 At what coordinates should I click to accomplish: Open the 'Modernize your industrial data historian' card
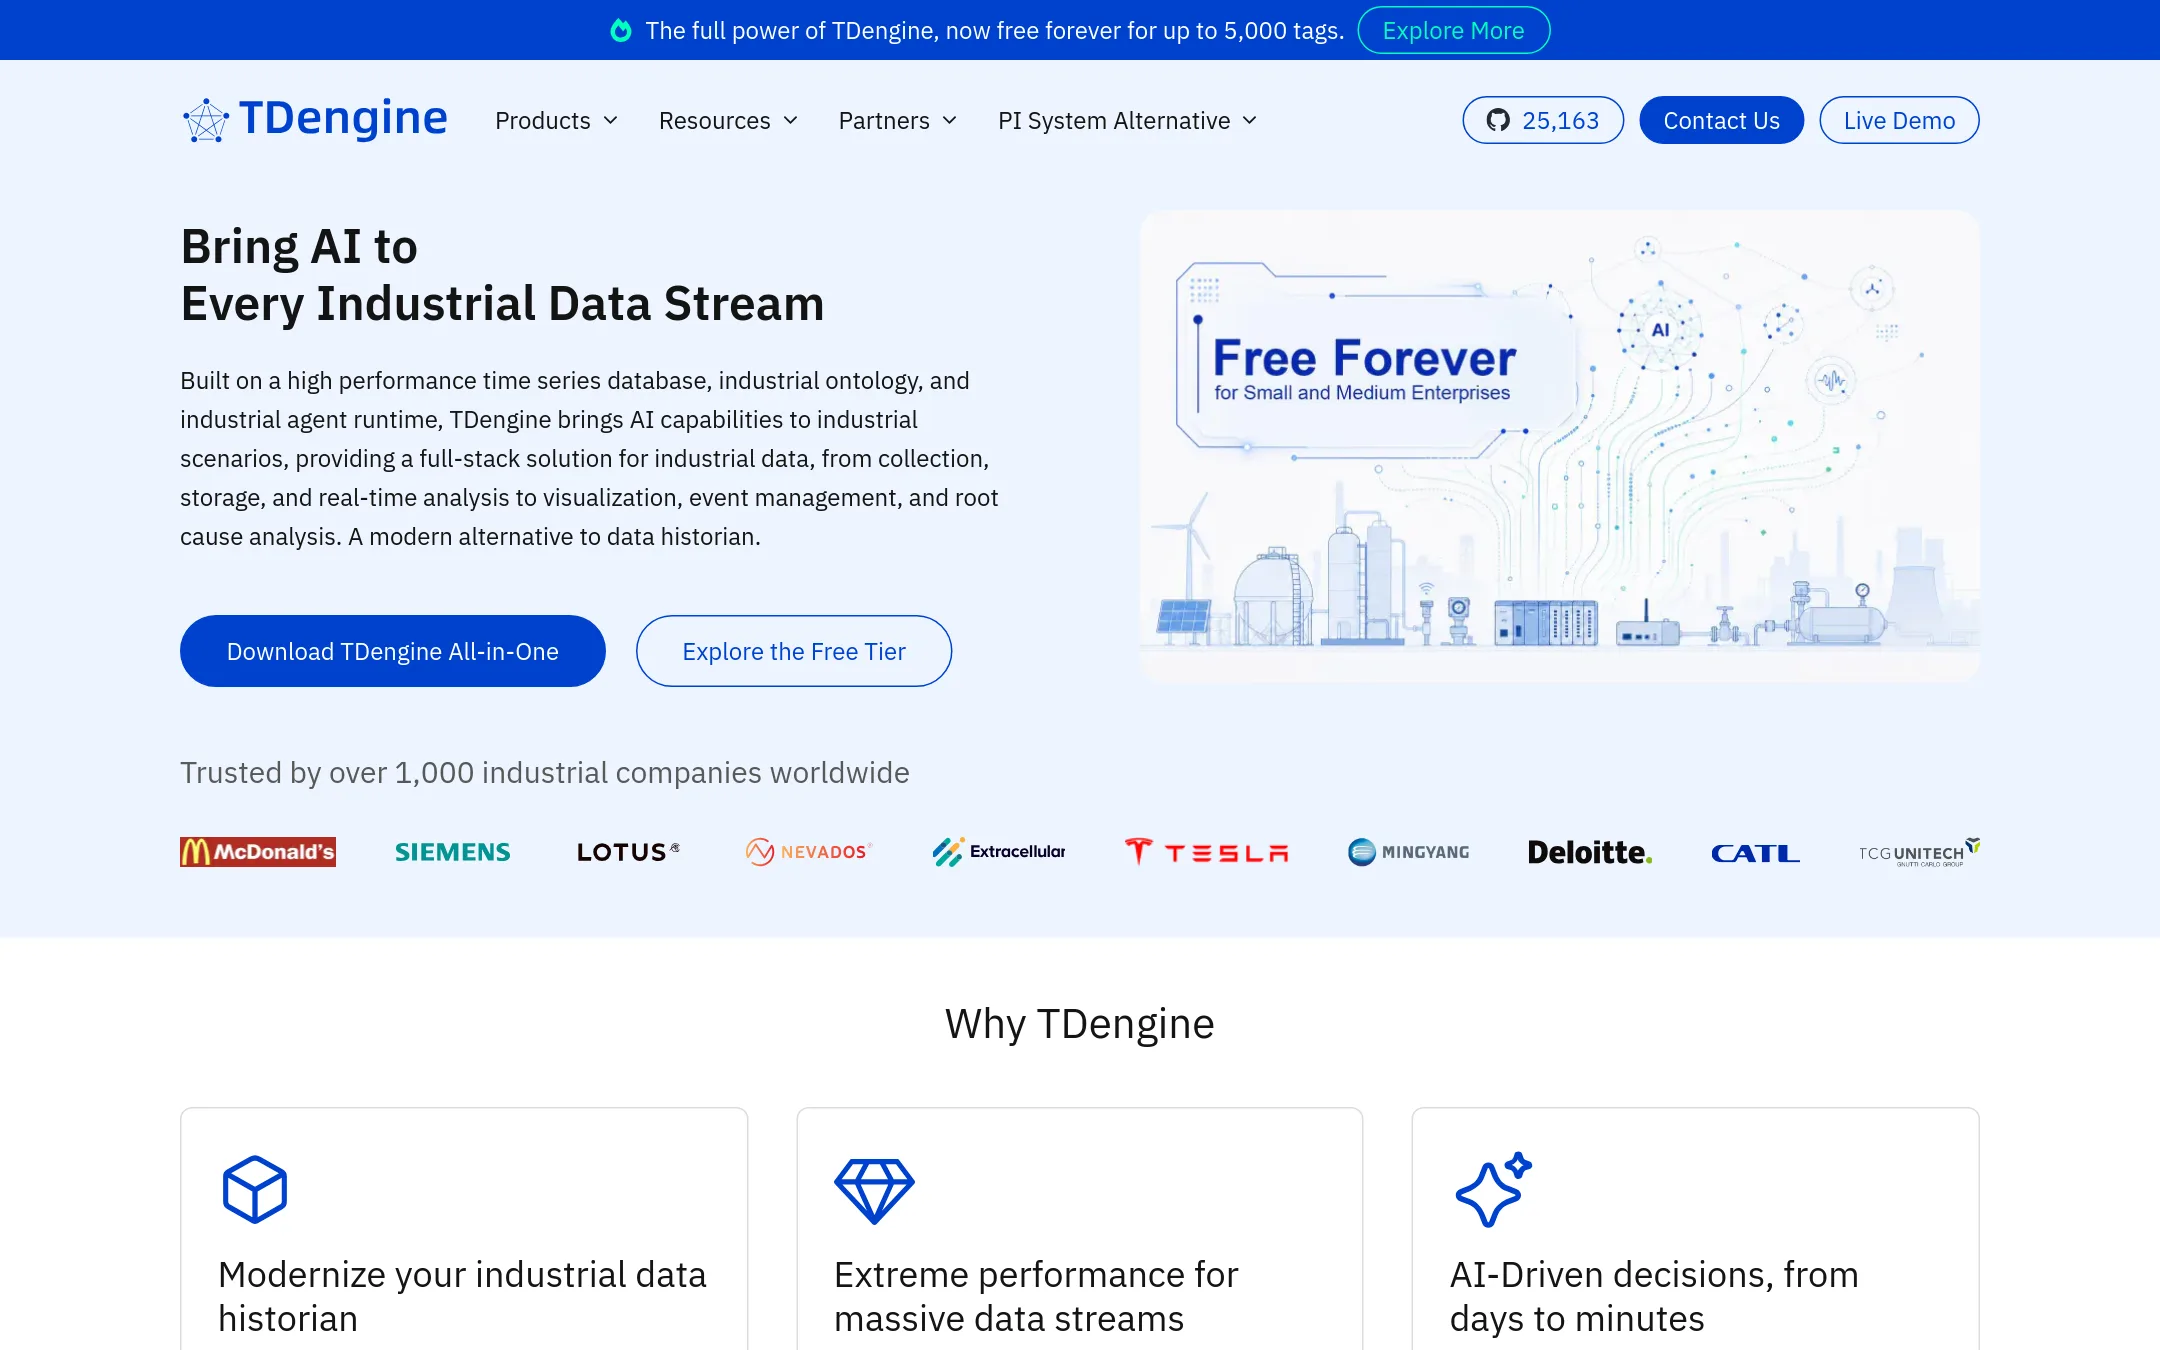463,1229
